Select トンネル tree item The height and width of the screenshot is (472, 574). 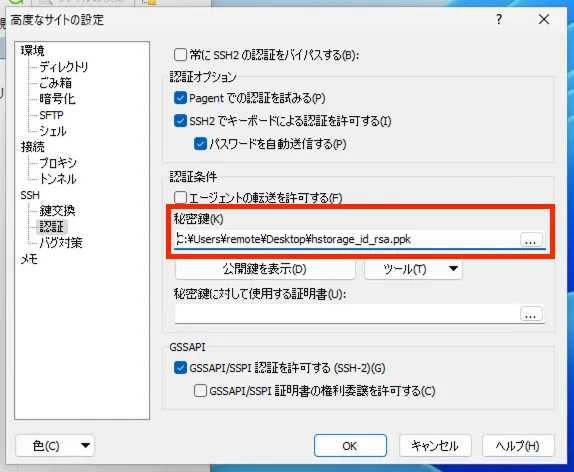(x=57, y=179)
